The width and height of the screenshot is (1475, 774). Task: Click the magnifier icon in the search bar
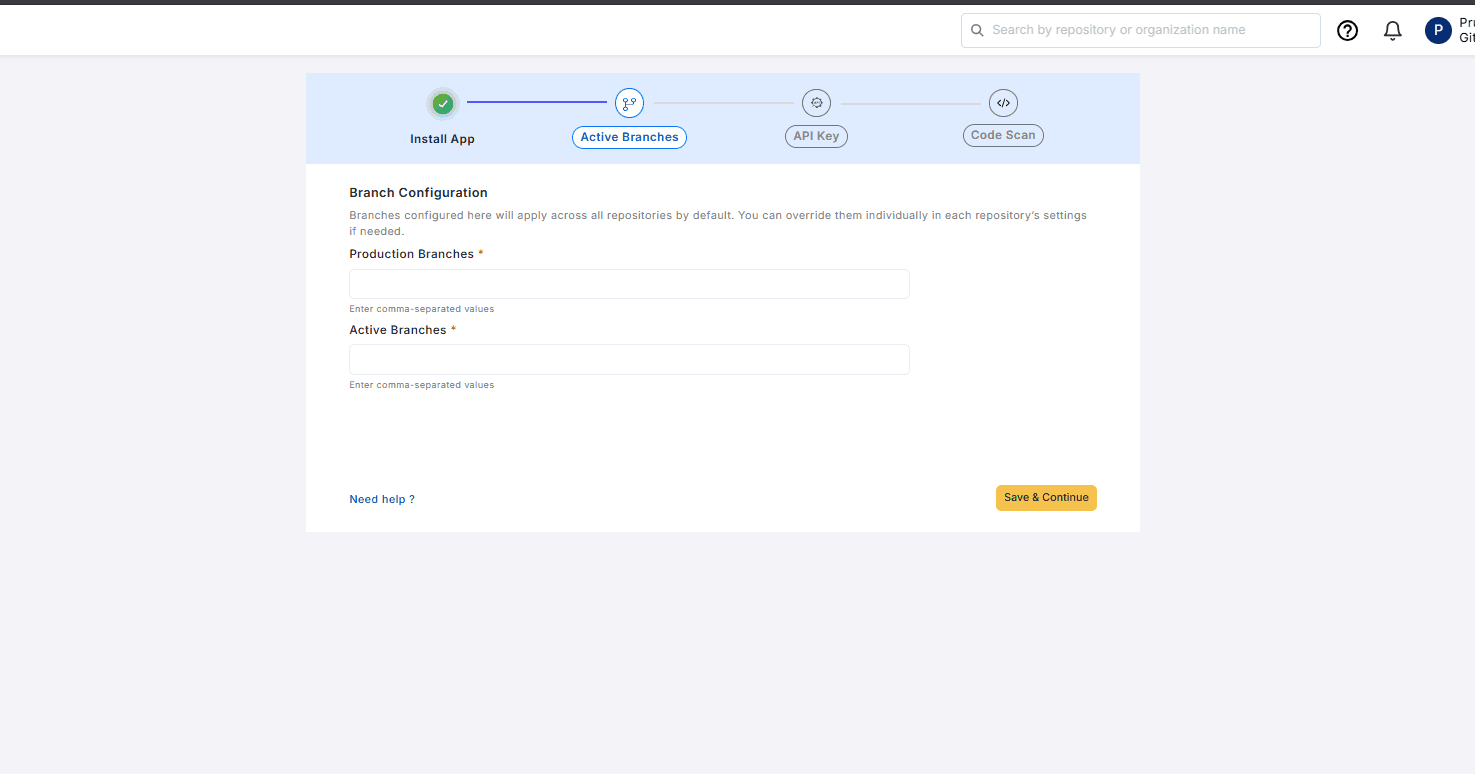(977, 31)
